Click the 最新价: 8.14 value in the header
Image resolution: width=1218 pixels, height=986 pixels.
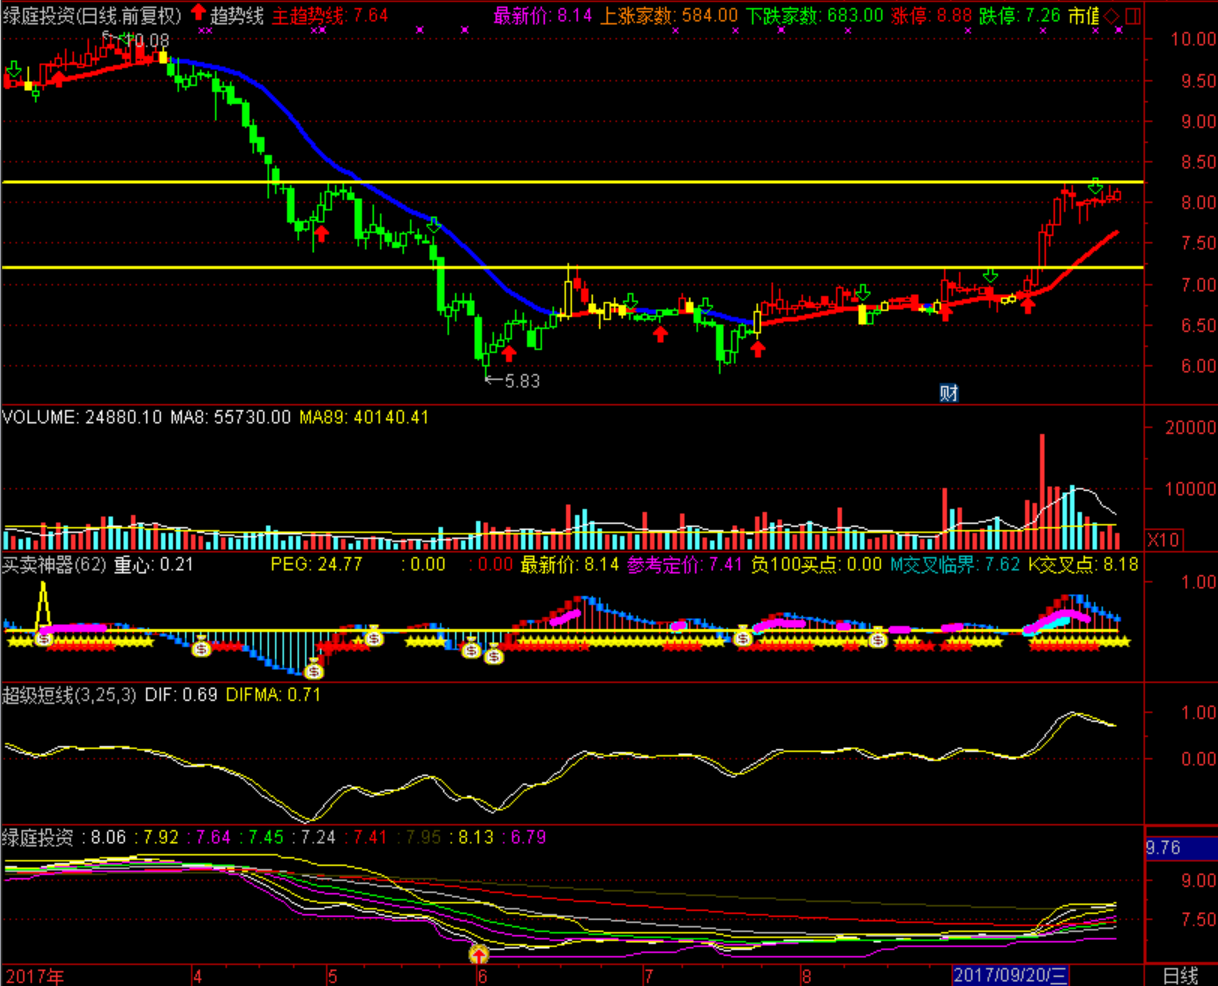coord(543,15)
